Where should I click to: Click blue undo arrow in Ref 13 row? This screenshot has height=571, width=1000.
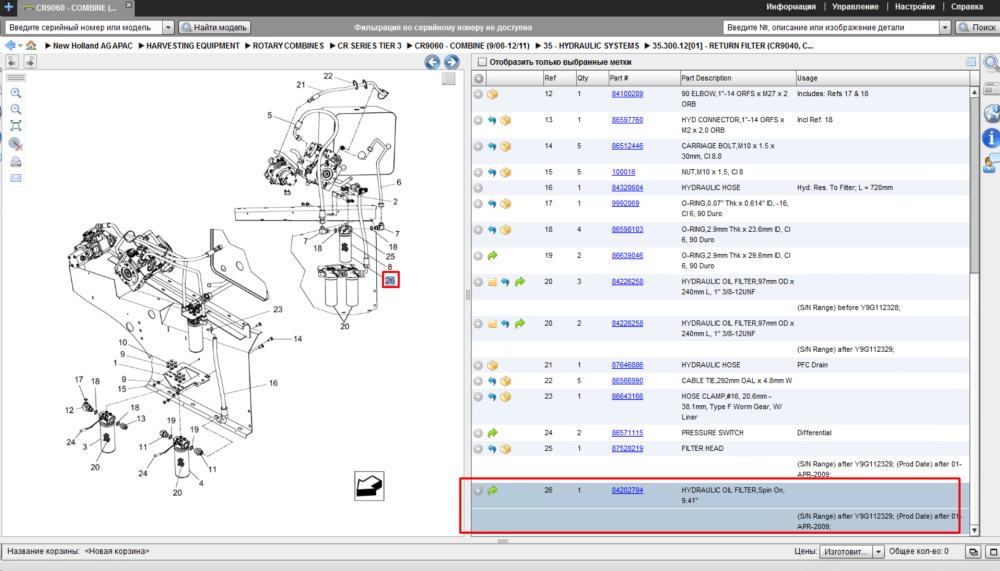point(492,120)
